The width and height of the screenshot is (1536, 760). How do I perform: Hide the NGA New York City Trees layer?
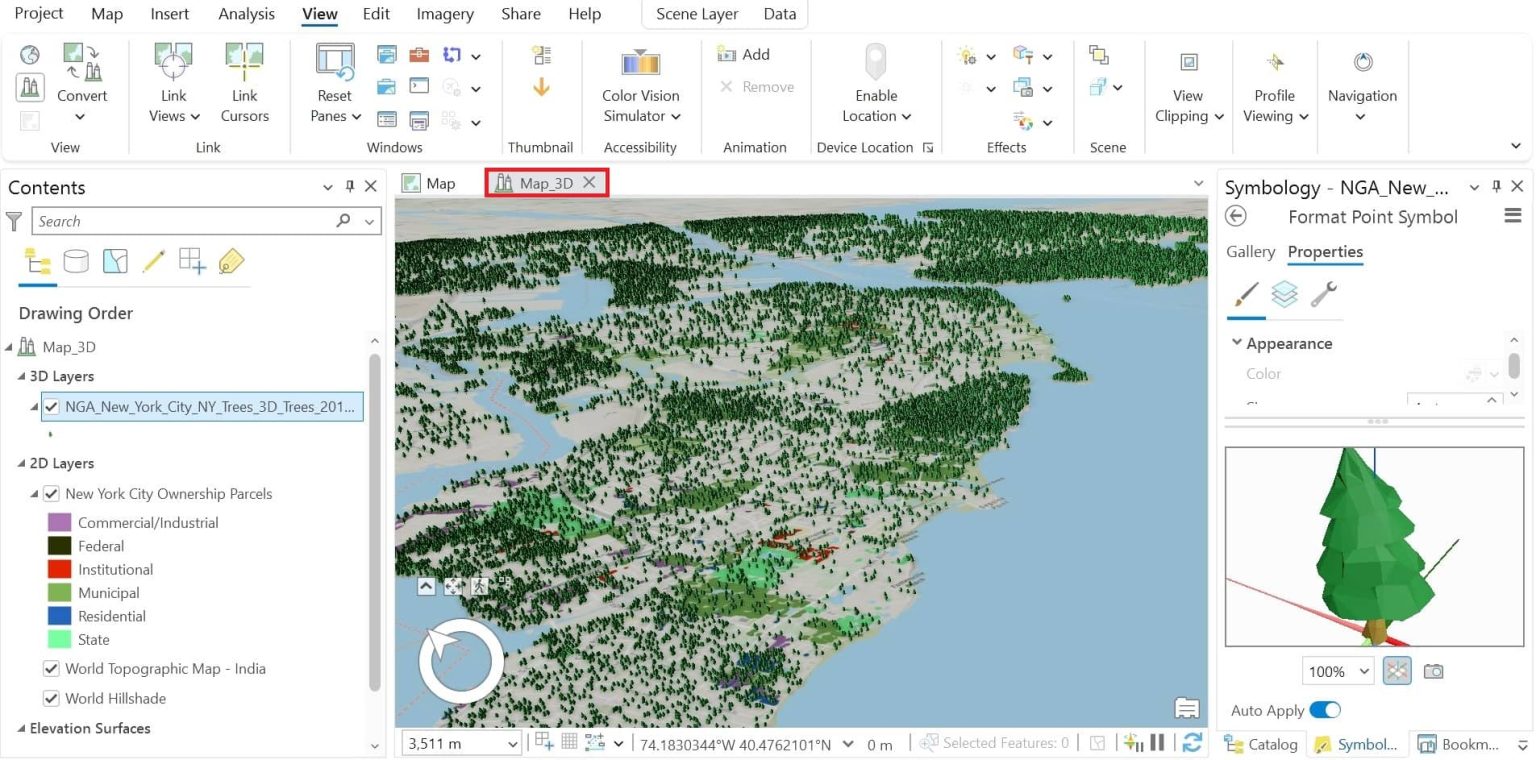[53, 407]
